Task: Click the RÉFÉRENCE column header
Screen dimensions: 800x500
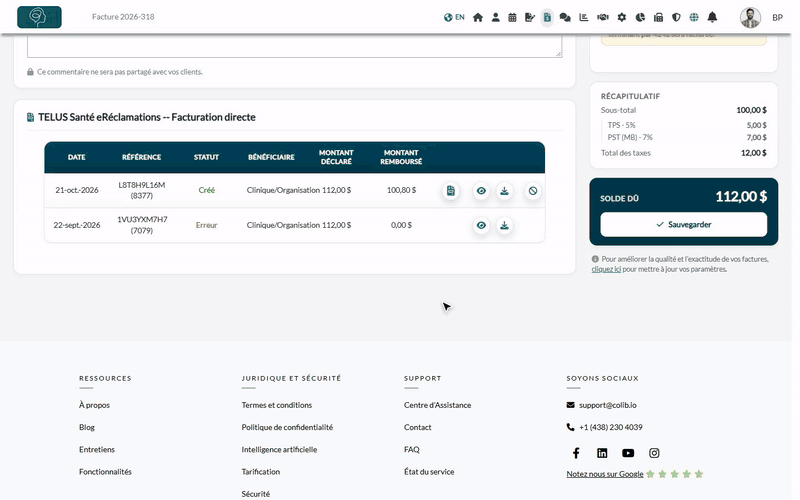Action: coord(141,157)
